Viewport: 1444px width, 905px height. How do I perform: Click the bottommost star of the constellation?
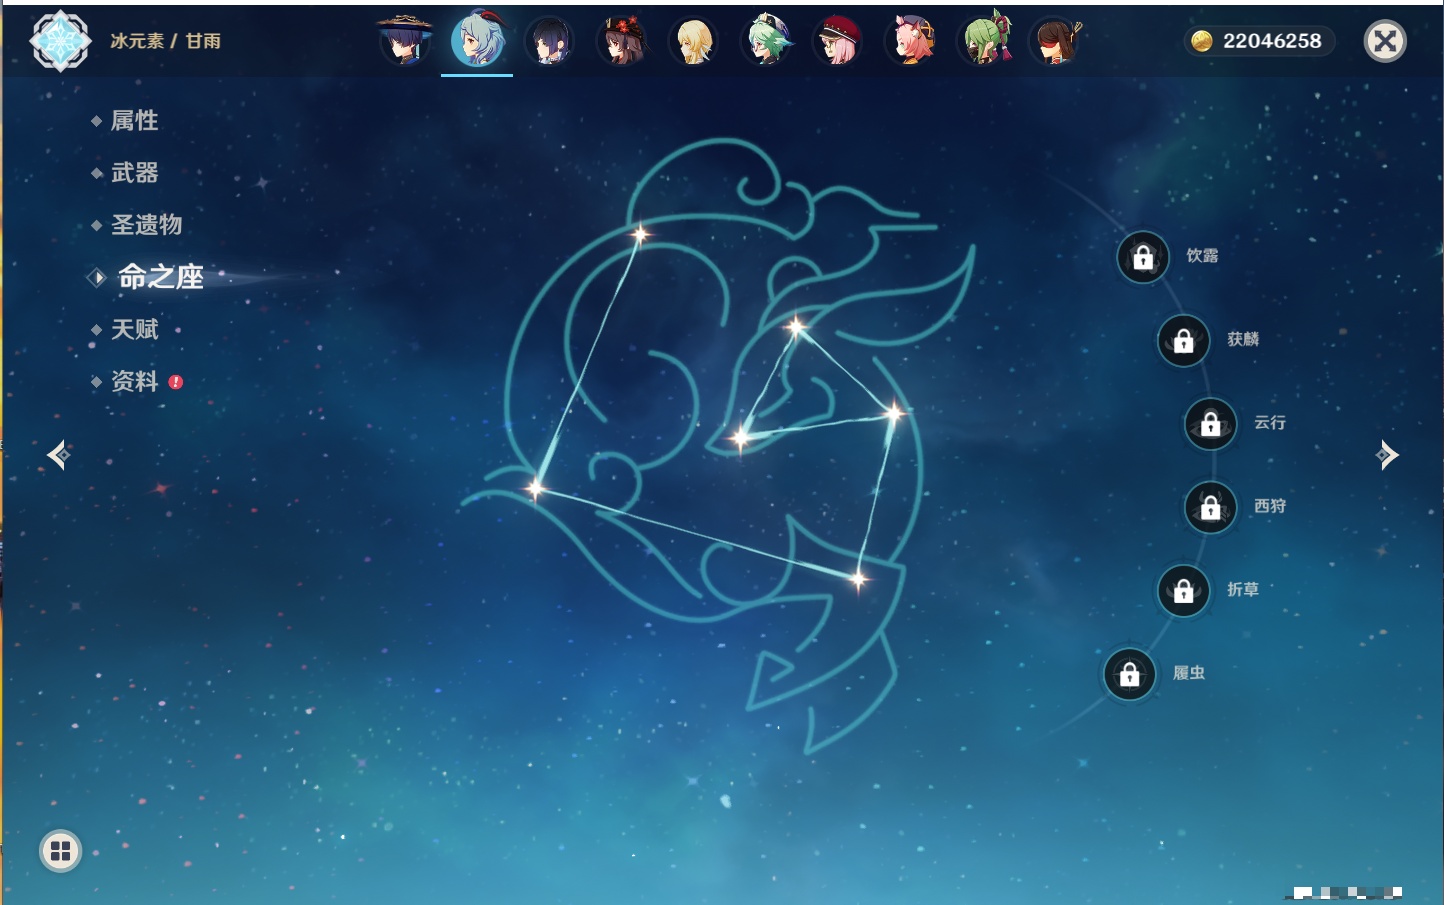pos(858,579)
